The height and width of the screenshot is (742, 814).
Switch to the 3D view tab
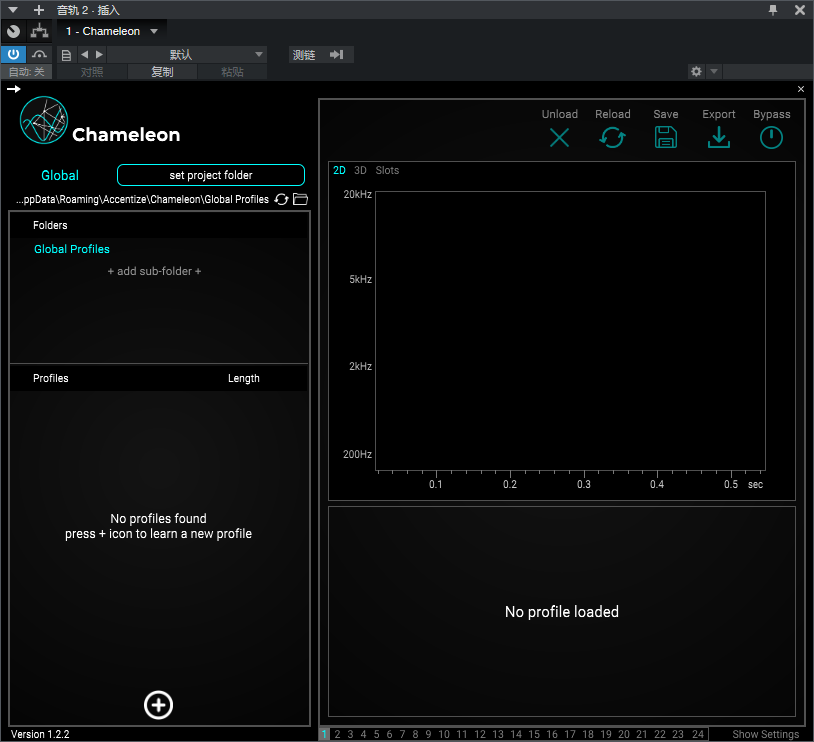(360, 170)
